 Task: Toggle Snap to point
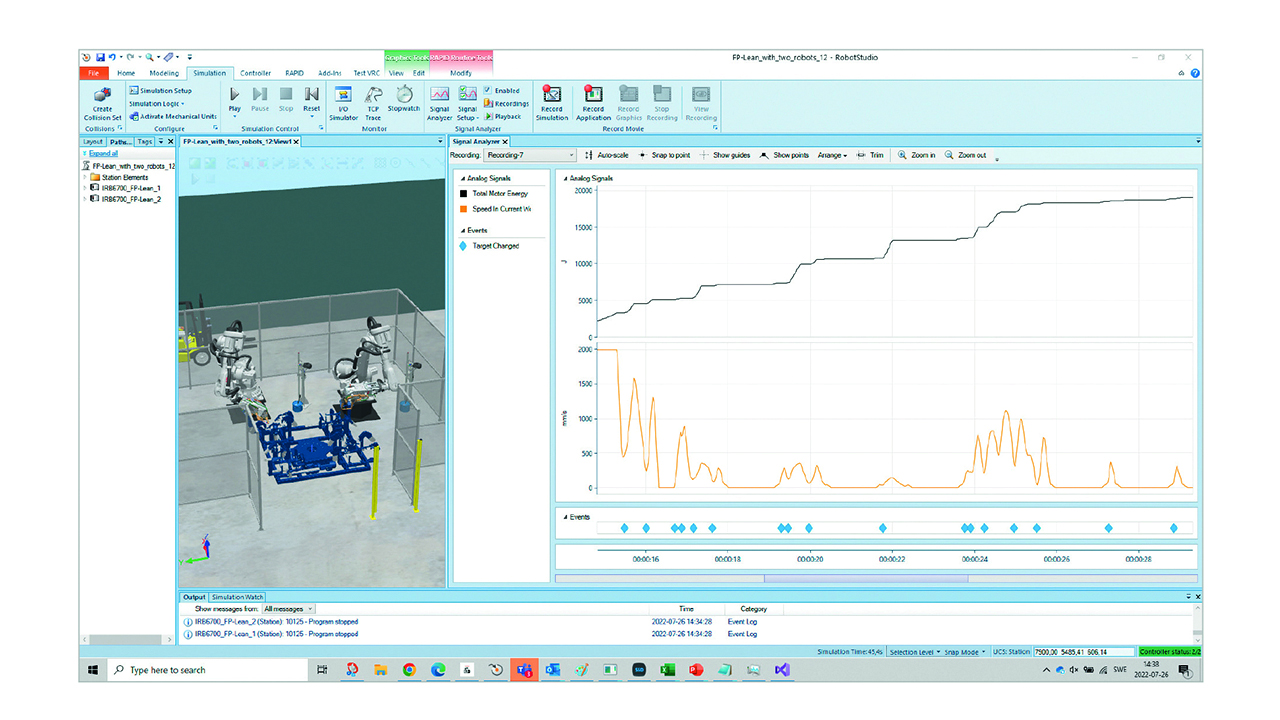(x=663, y=155)
